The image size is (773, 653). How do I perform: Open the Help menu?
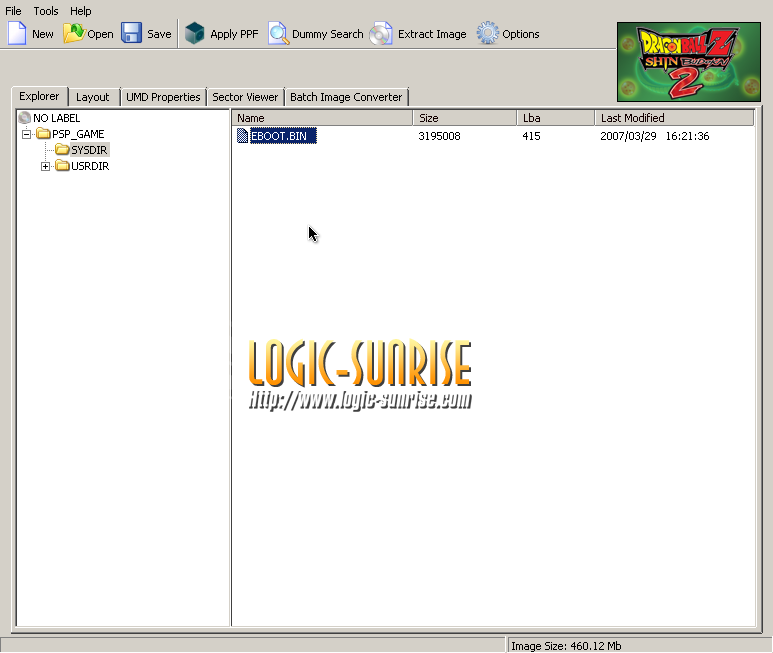point(80,11)
